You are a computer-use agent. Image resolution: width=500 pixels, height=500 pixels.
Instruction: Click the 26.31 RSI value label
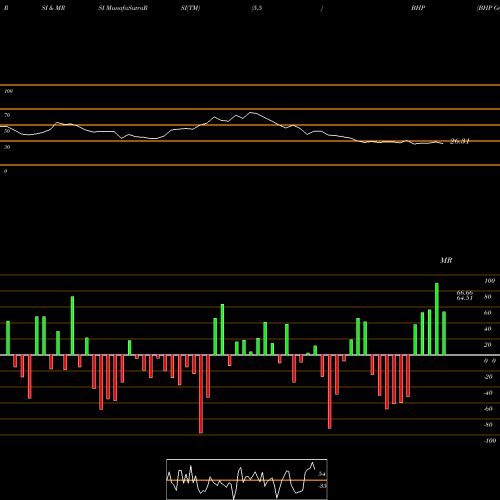pos(460,141)
